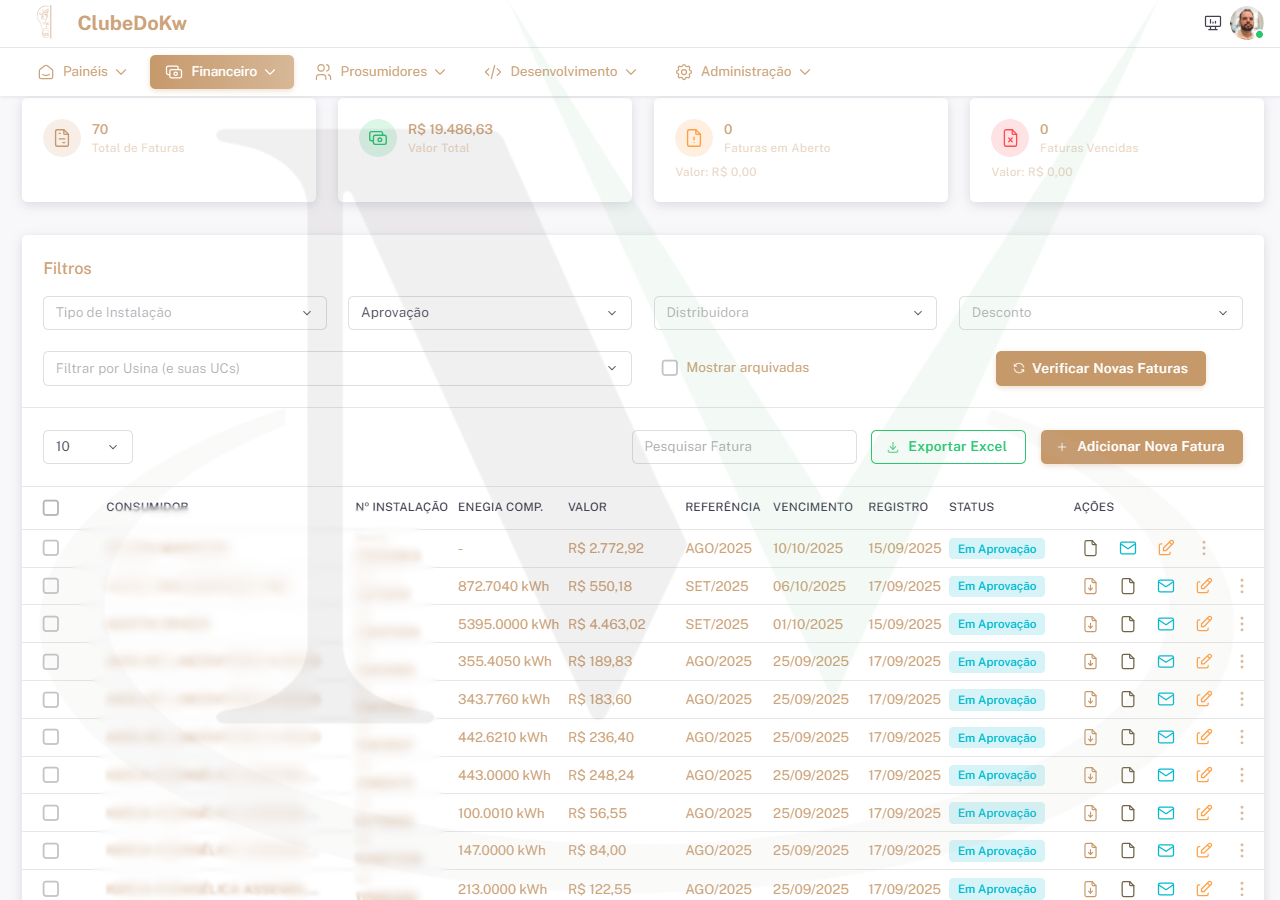This screenshot has width=1280, height=900.
Task: Open the user profile avatar
Action: point(1246,23)
